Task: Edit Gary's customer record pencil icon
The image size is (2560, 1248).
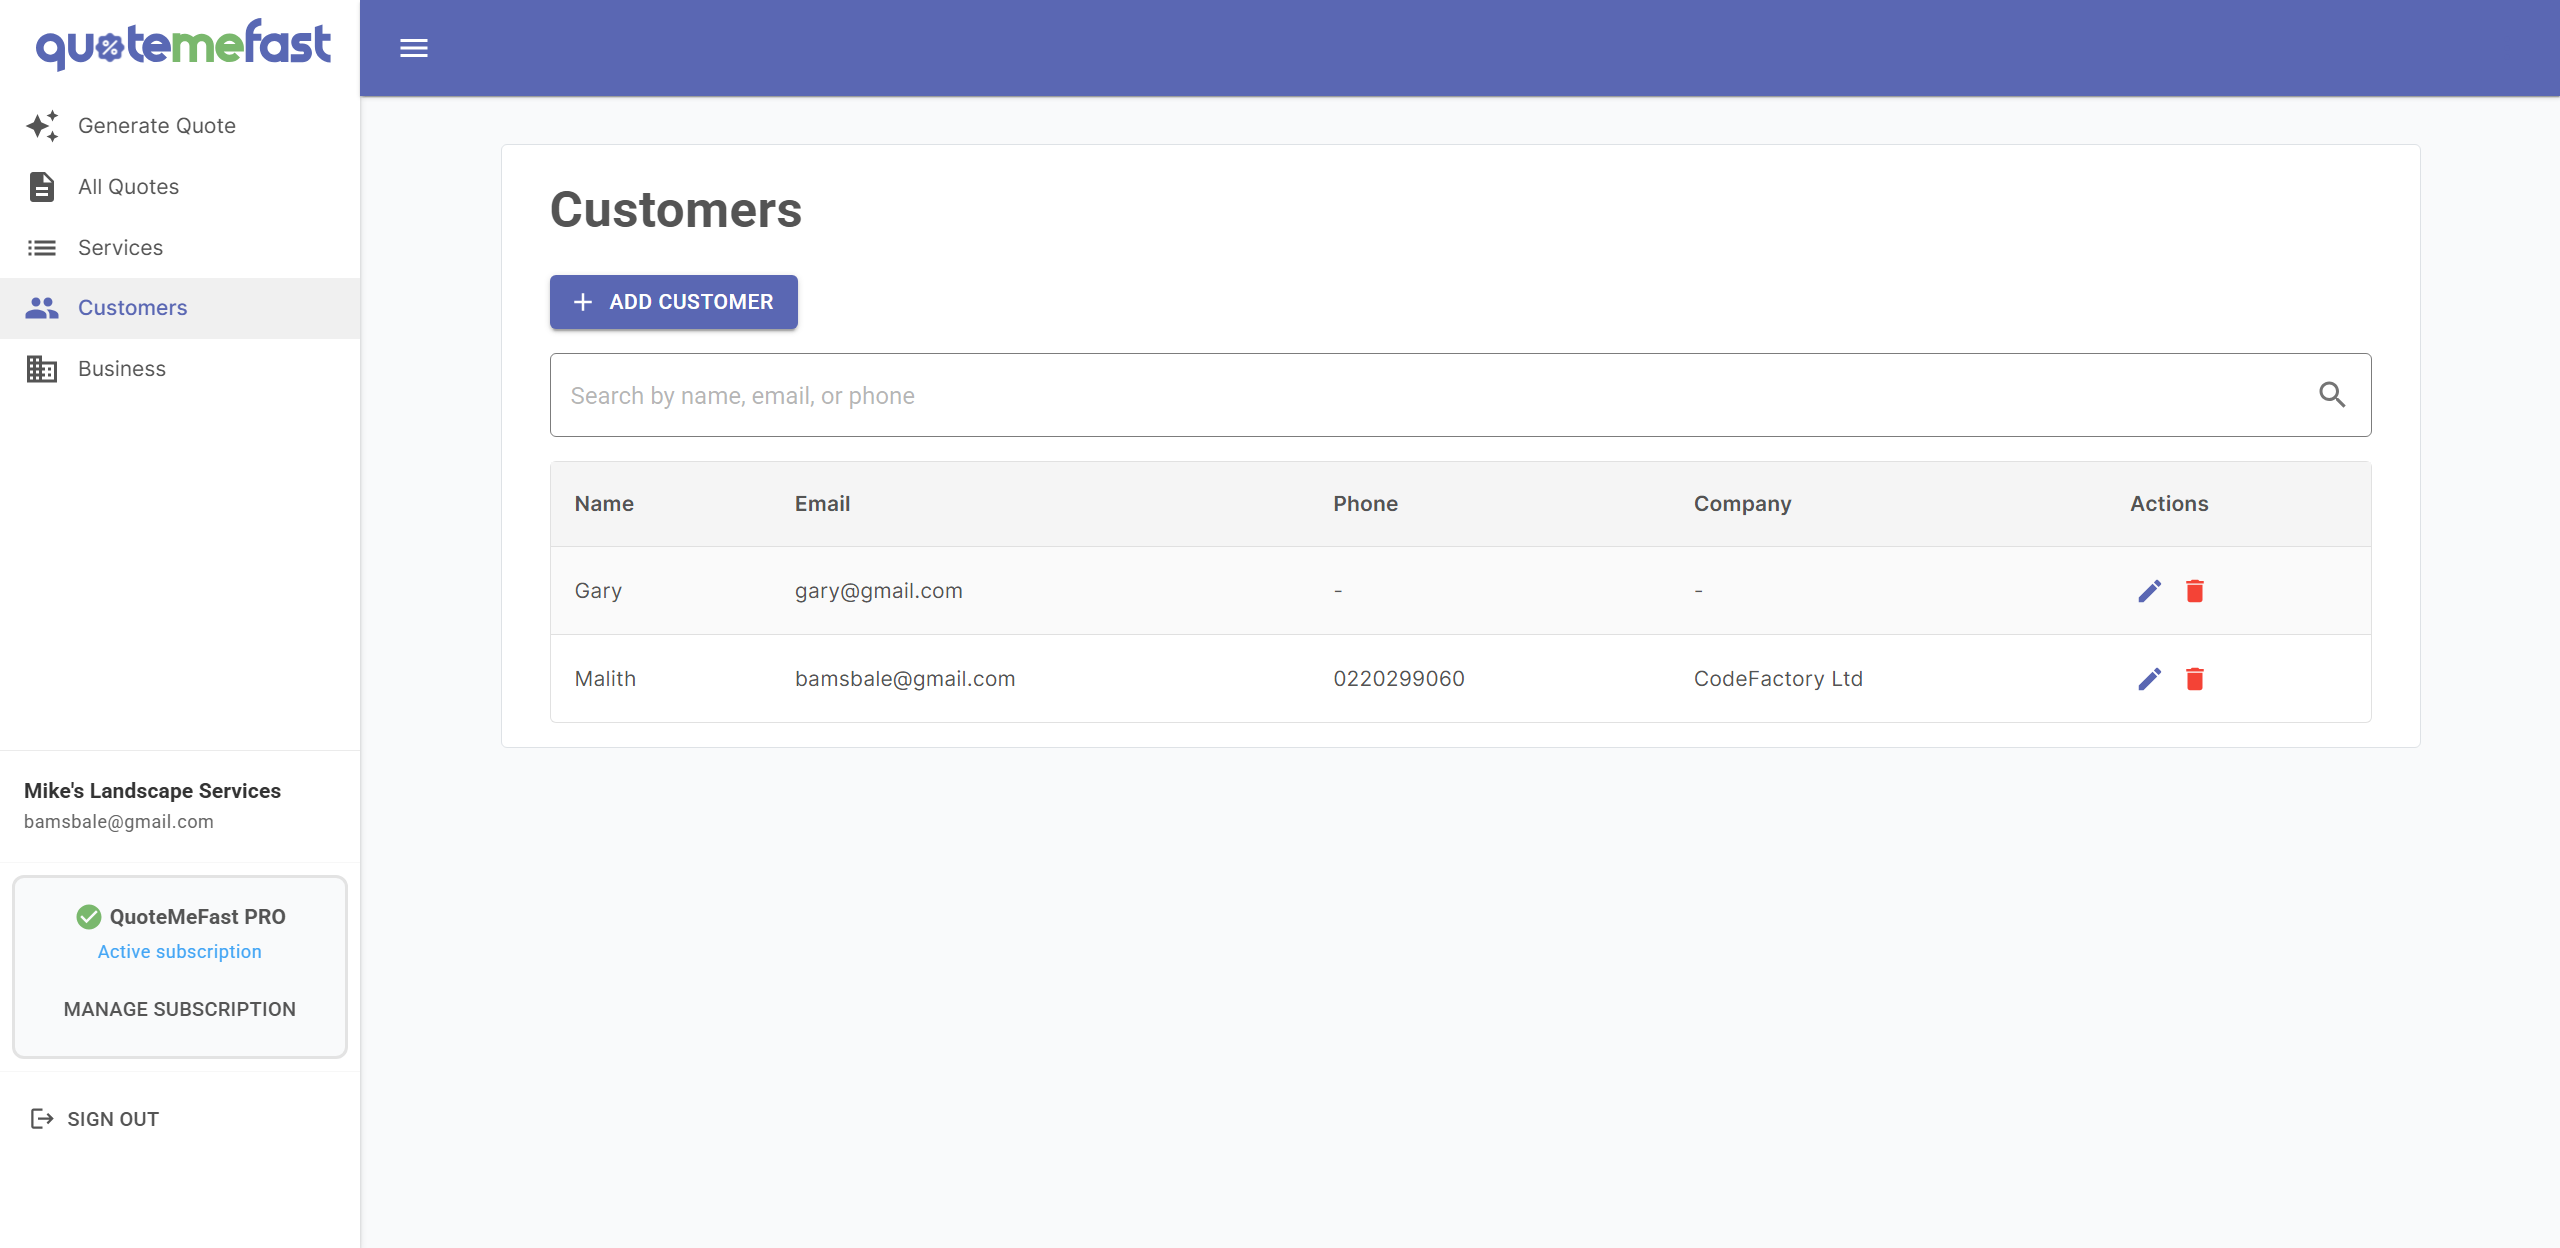Action: (x=2150, y=591)
